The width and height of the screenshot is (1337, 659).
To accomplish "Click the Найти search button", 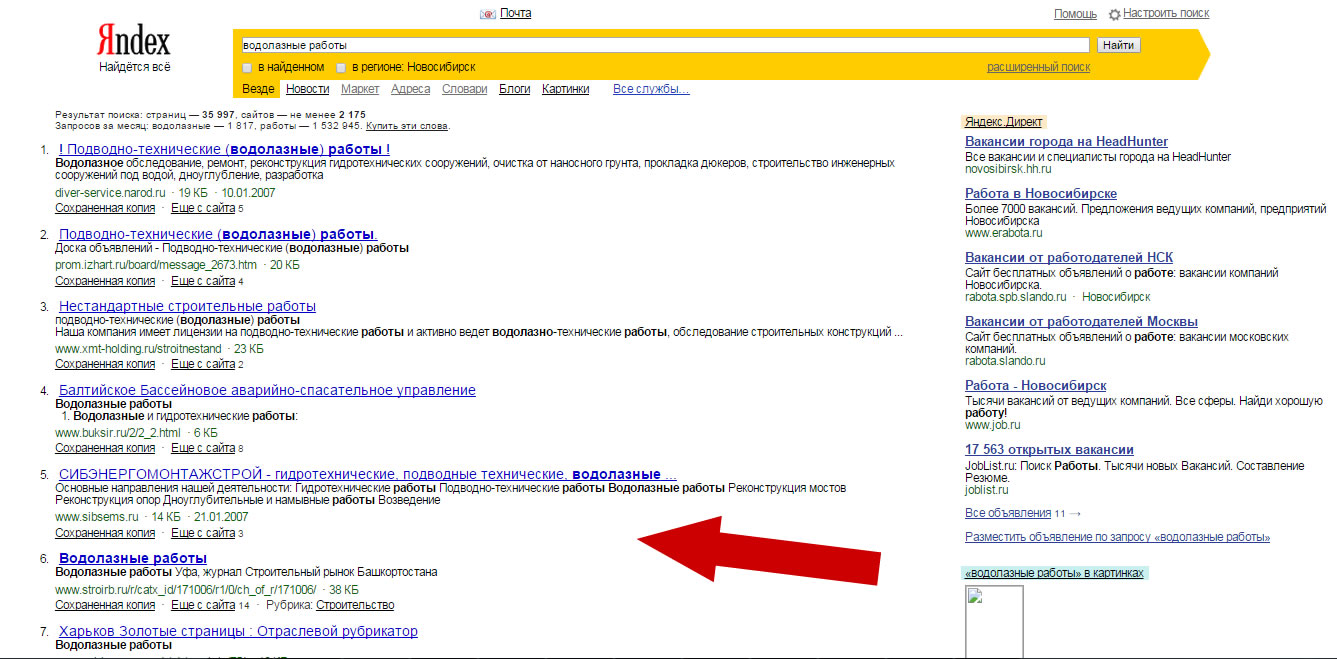I will point(1118,45).
